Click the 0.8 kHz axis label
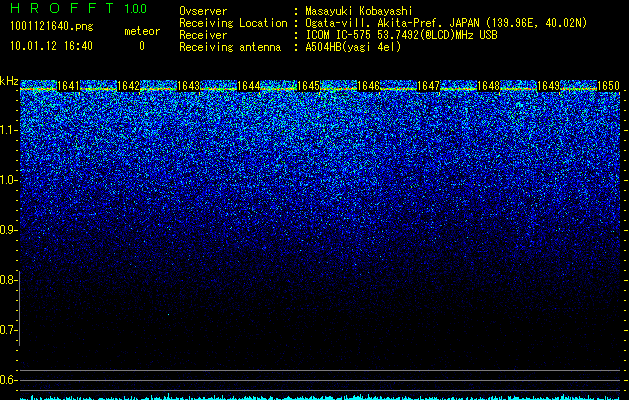Screen dimensions: 629x400 [8, 280]
